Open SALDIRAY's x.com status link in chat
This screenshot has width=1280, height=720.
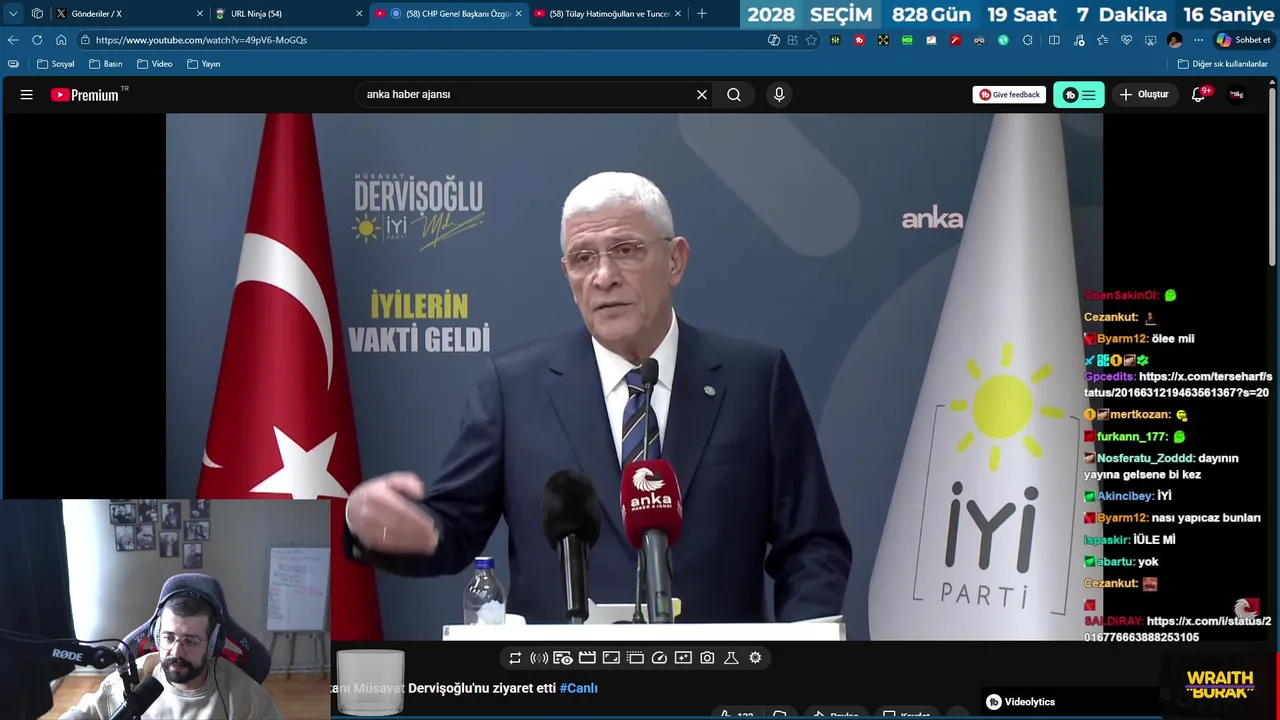1178,629
